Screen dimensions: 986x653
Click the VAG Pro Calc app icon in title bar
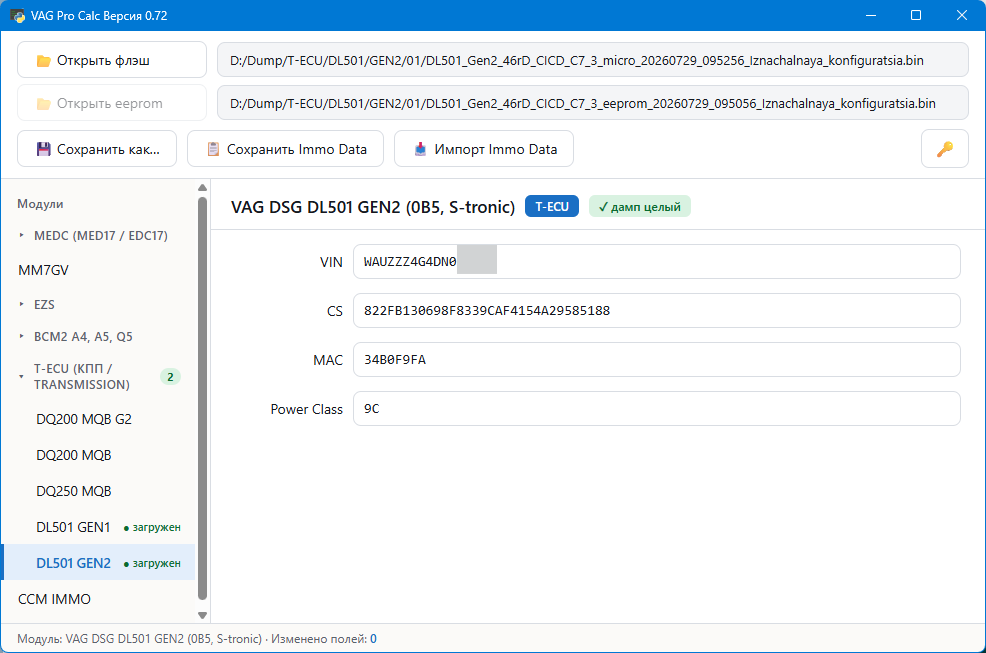17,16
